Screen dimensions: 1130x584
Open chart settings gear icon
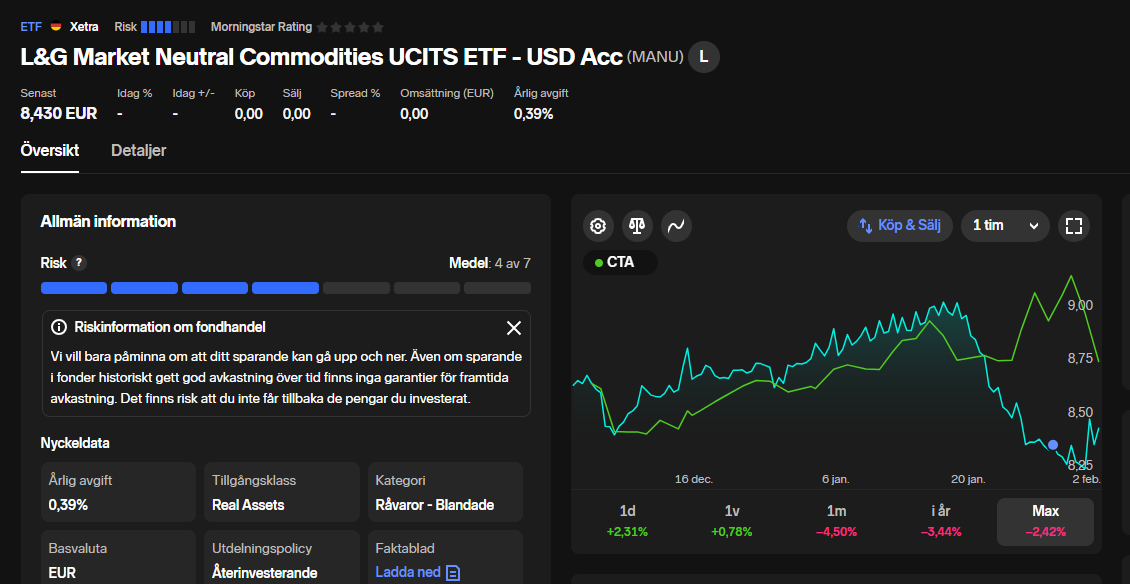(598, 226)
